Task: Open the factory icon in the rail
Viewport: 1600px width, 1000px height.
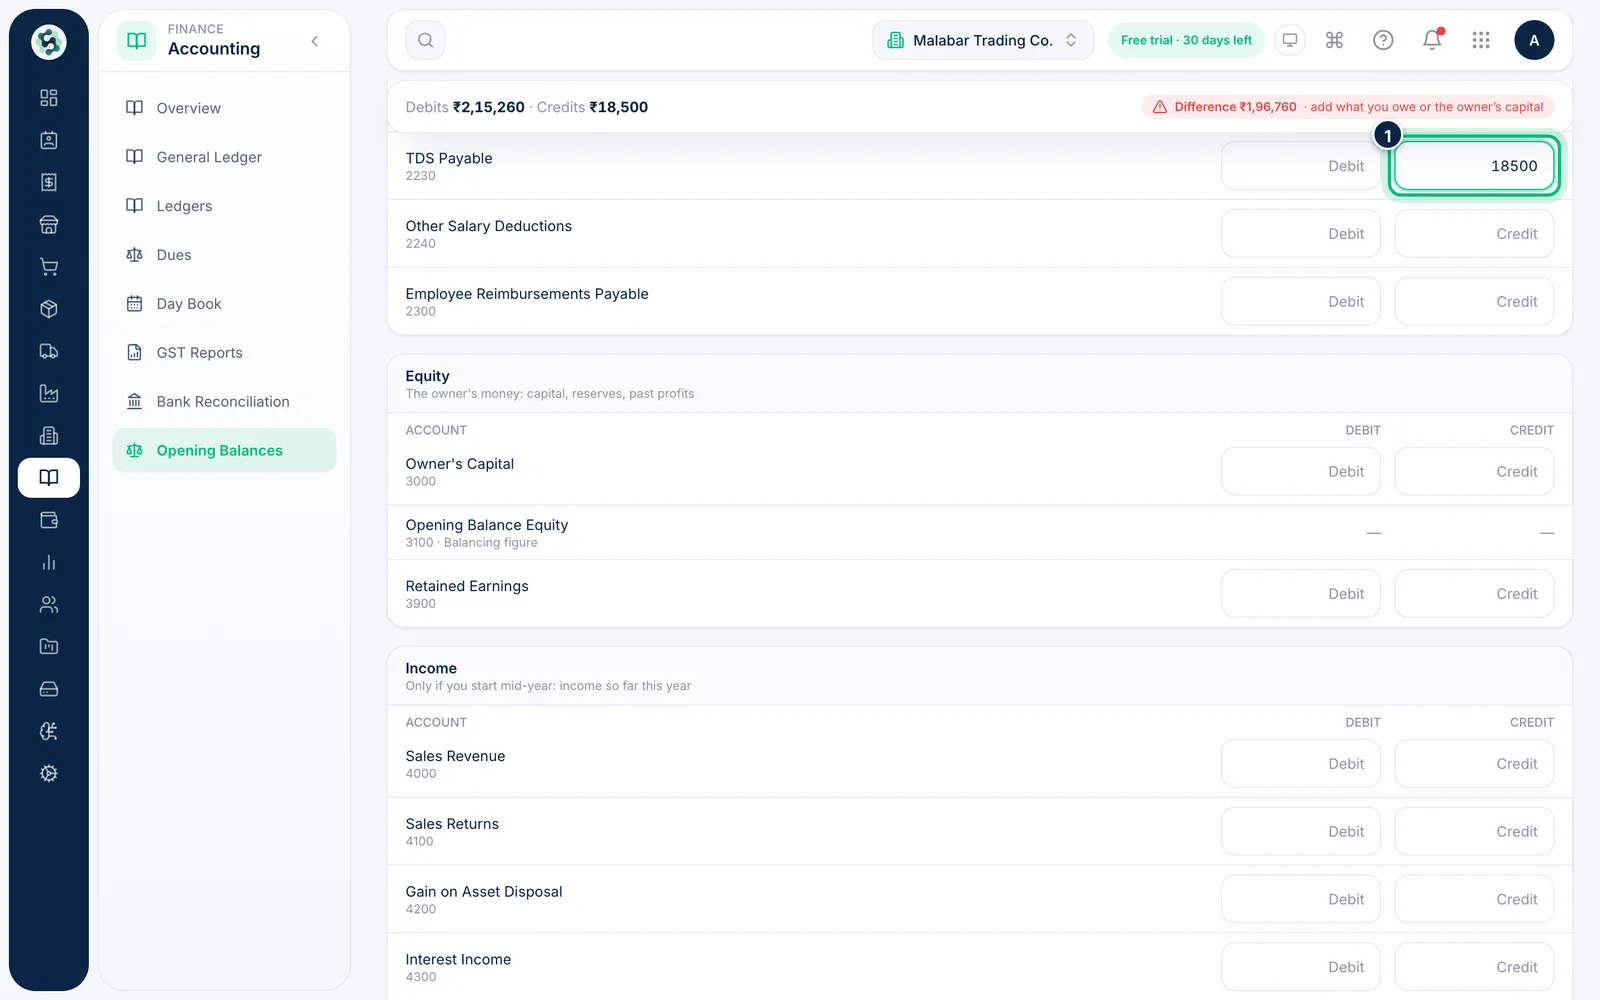Action: point(48,394)
